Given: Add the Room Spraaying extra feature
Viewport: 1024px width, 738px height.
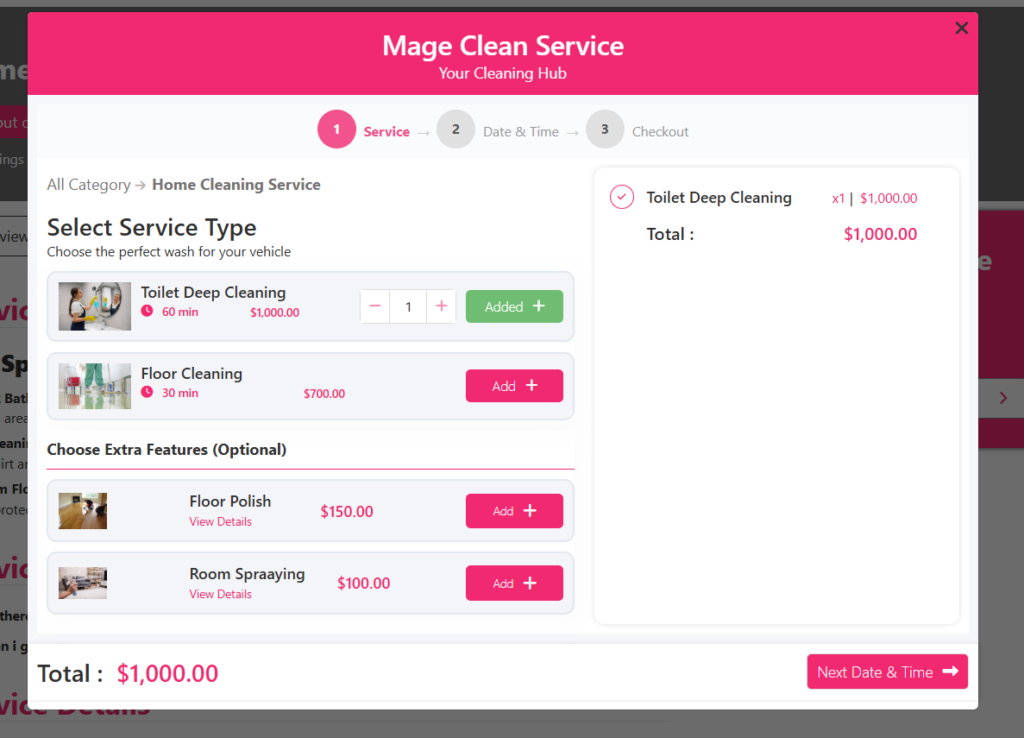Looking at the screenshot, I should 514,583.
